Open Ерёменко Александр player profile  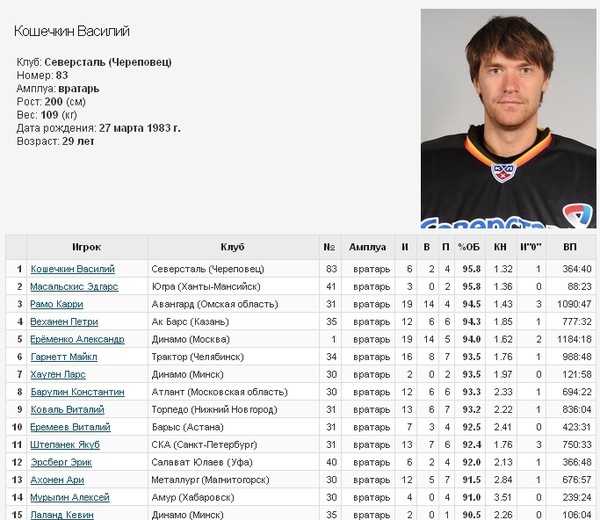[x=77, y=339]
